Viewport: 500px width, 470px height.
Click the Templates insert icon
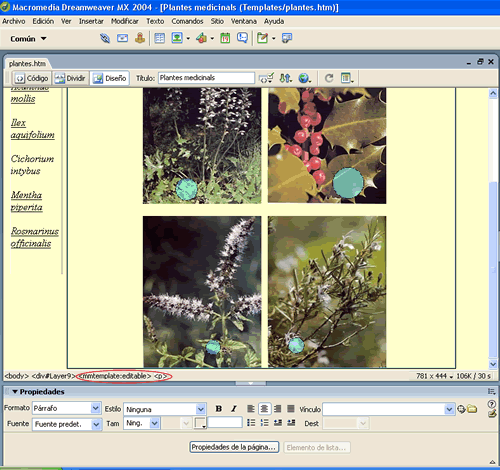[263, 38]
